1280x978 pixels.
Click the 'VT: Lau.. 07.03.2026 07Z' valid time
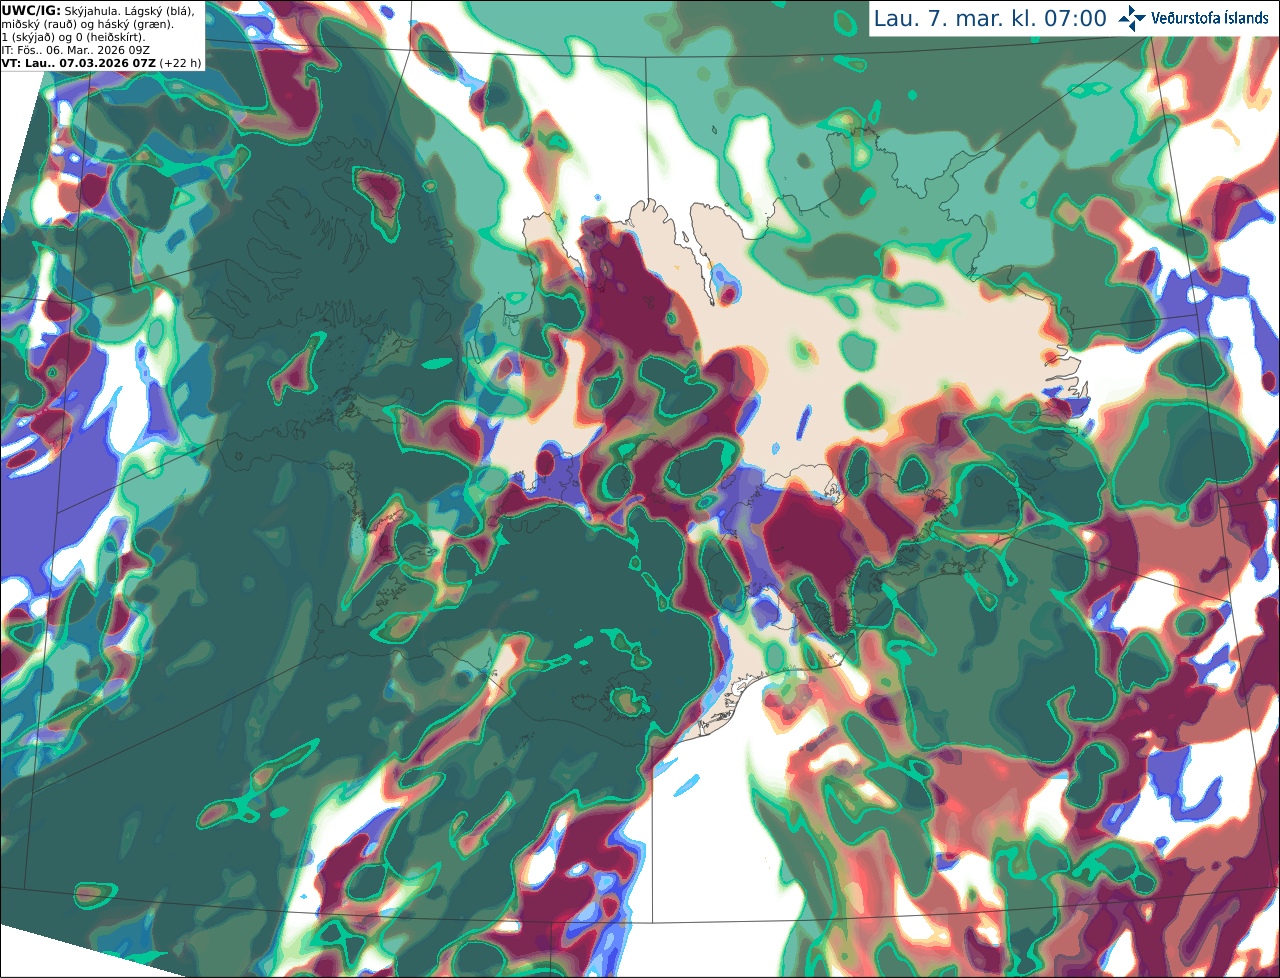(79, 63)
